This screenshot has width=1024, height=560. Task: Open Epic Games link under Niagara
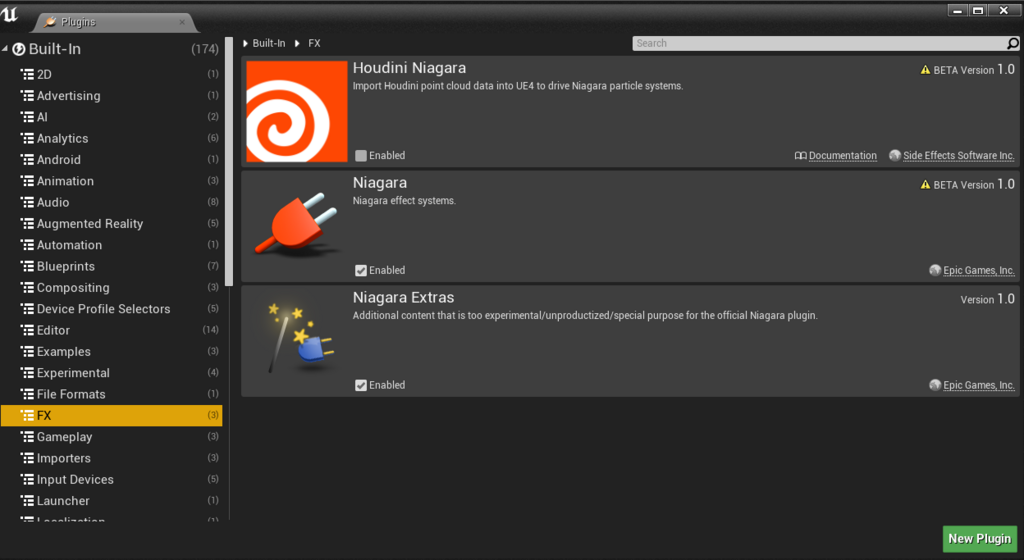pyautogui.click(x=979, y=270)
